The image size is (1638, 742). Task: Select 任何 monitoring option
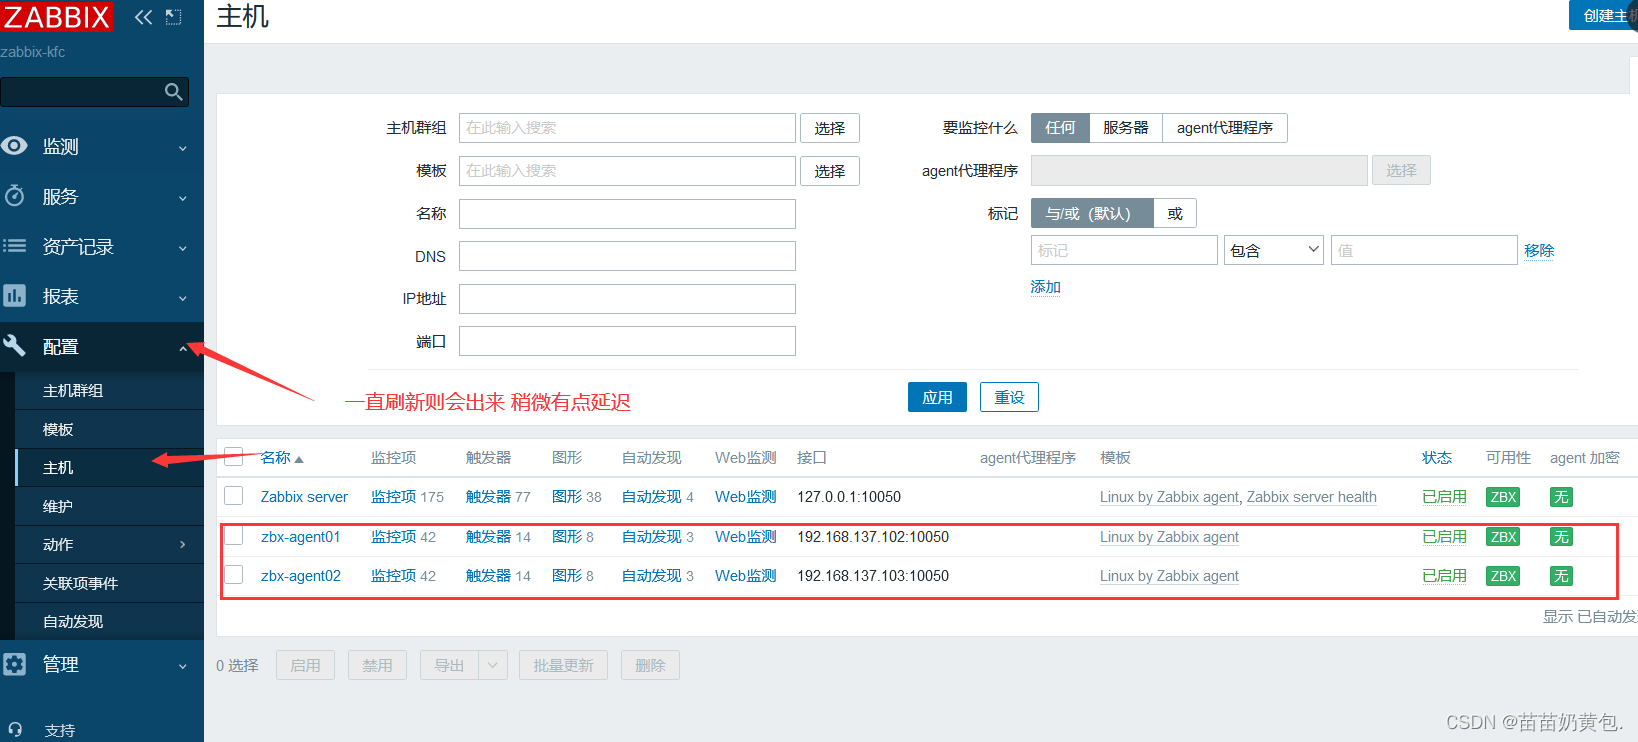pyautogui.click(x=1060, y=128)
